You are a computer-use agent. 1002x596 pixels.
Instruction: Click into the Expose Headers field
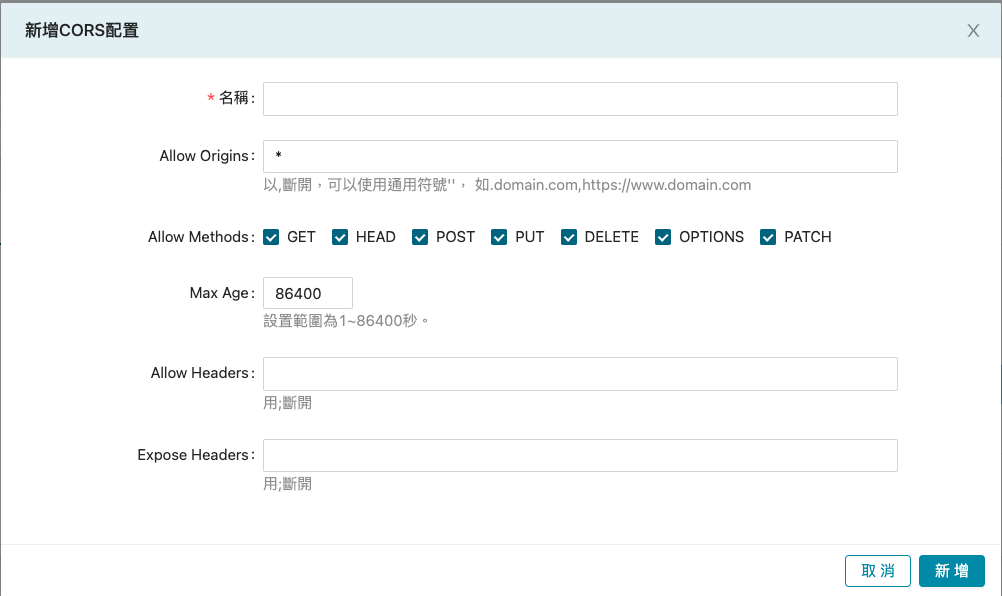580,456
